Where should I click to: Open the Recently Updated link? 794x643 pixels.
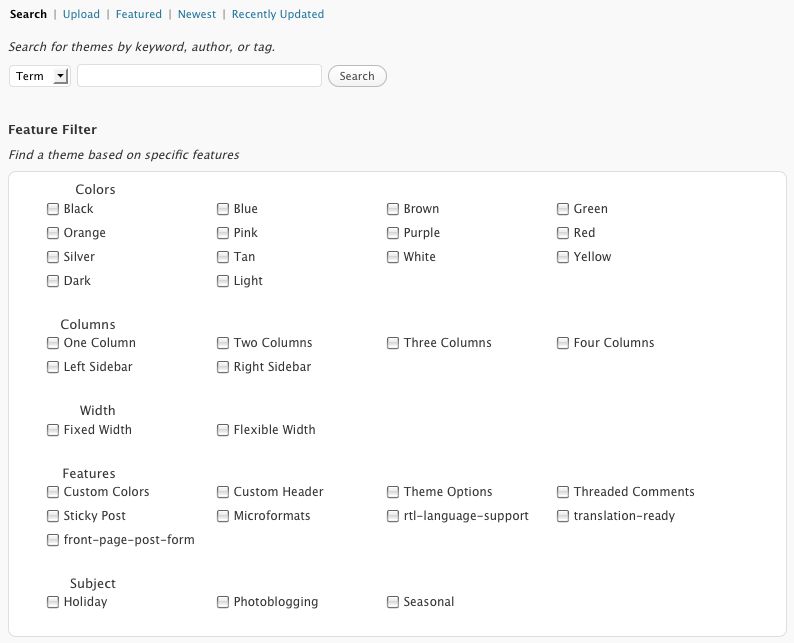277,14
